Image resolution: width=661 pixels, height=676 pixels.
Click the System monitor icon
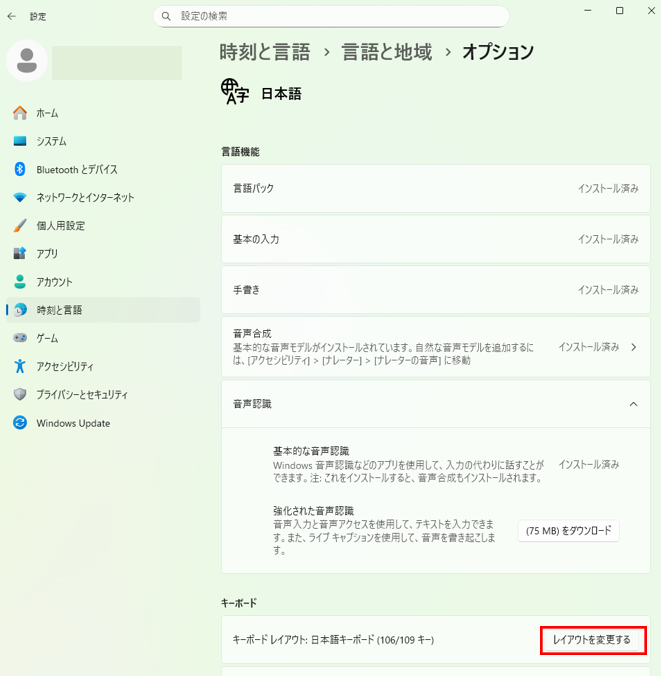tap(20, 141)
